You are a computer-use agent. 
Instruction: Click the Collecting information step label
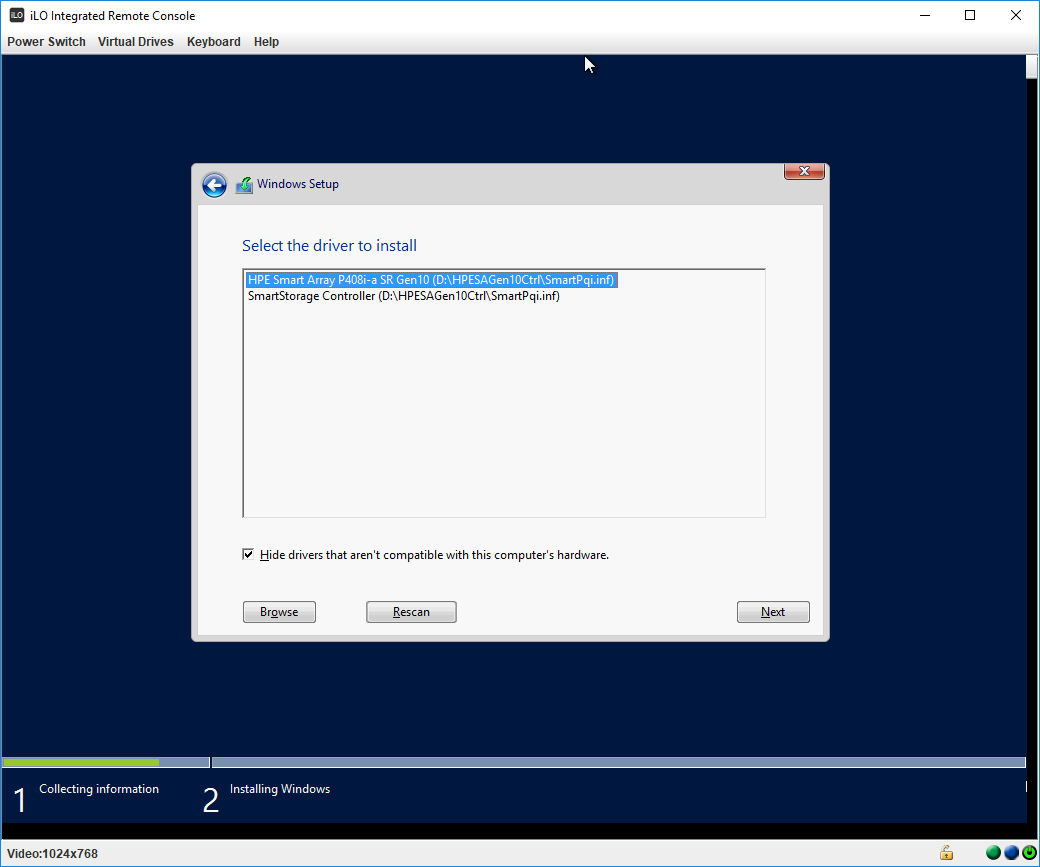[99, 789]
